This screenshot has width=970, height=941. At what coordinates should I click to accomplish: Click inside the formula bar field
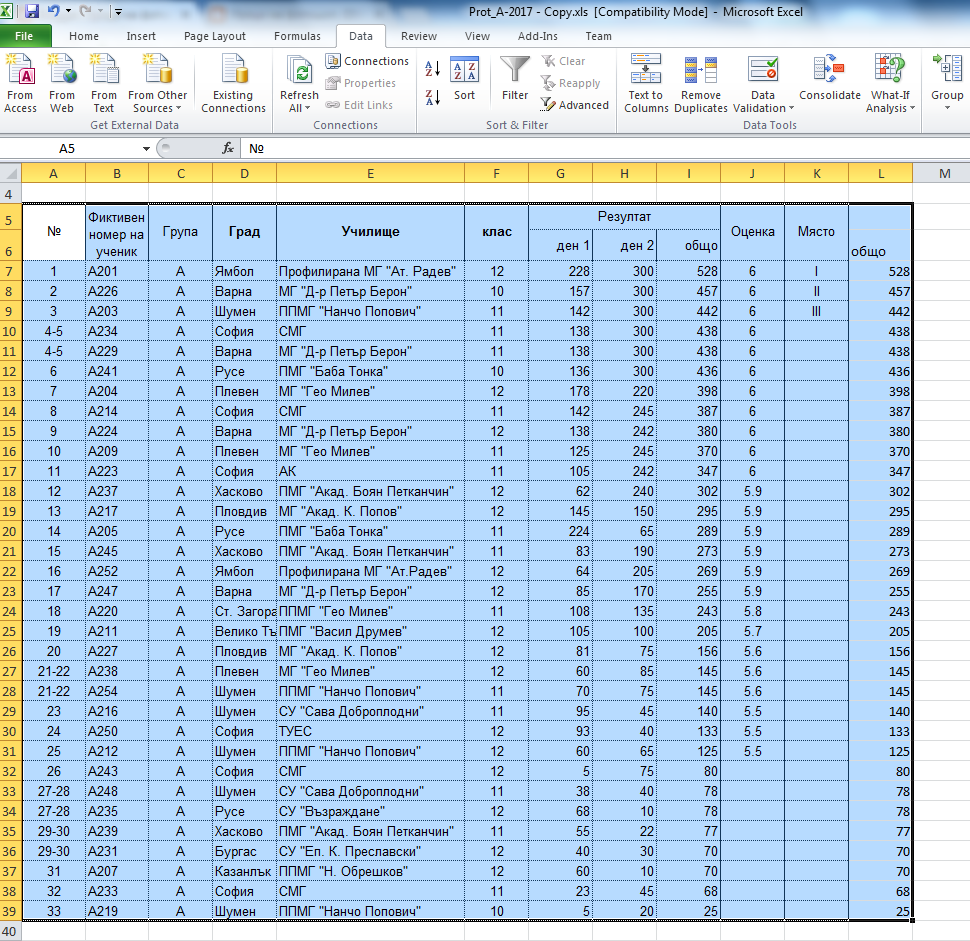click(600, 148)
